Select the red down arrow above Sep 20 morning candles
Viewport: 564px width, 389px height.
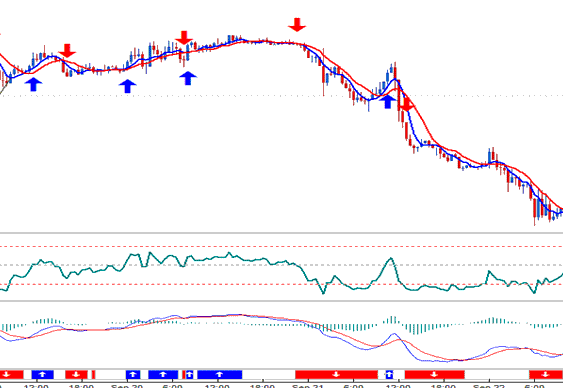[x=184, y=37]
